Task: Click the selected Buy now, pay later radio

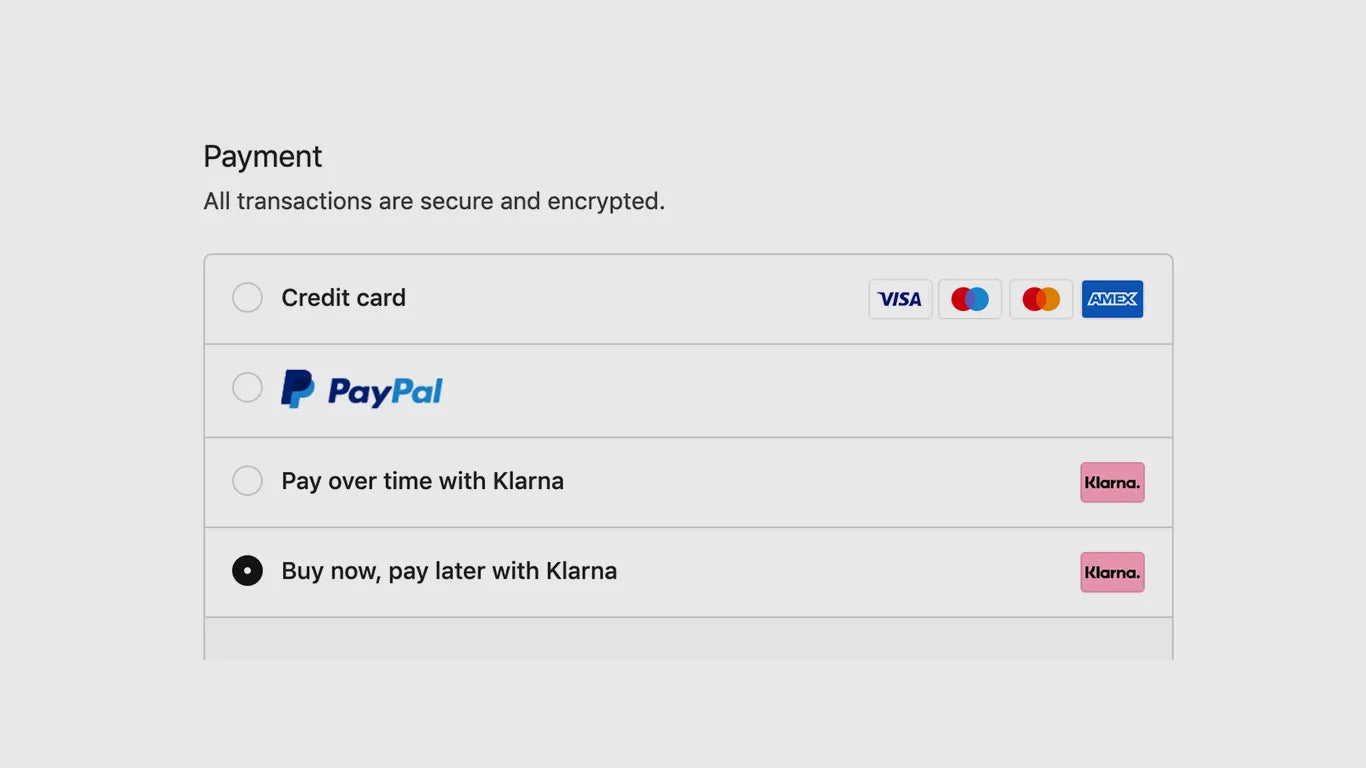Action: (x=247, y=571)
